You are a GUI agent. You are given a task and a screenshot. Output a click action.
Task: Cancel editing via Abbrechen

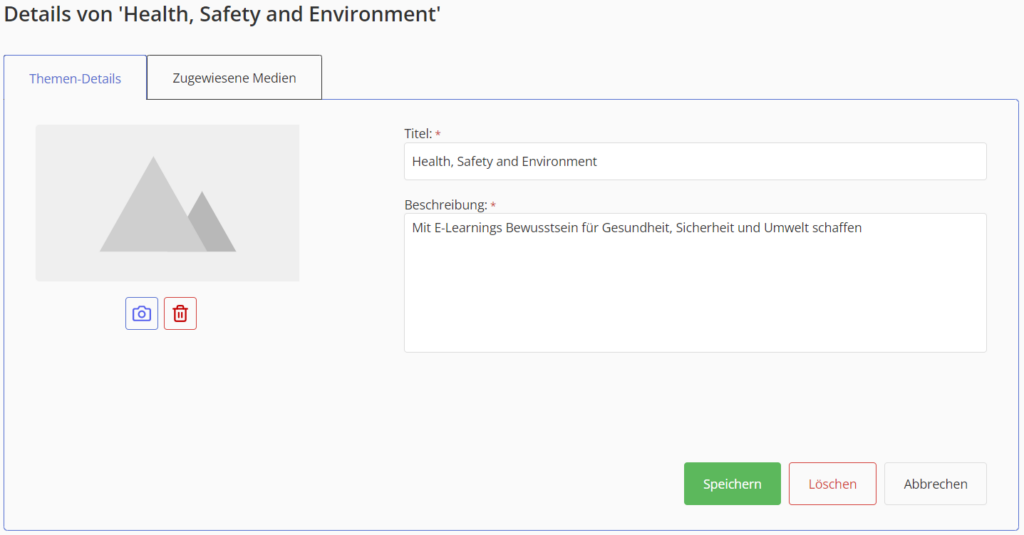(936, 484)
